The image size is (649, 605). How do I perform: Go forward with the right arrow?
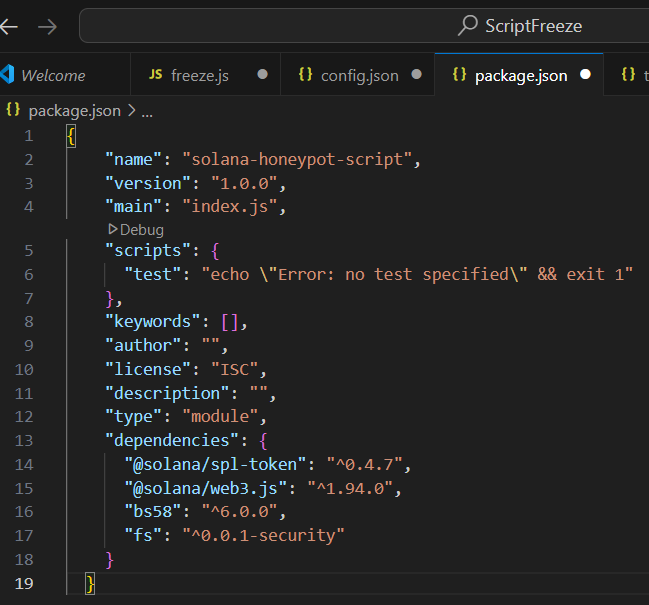point(47,27)
